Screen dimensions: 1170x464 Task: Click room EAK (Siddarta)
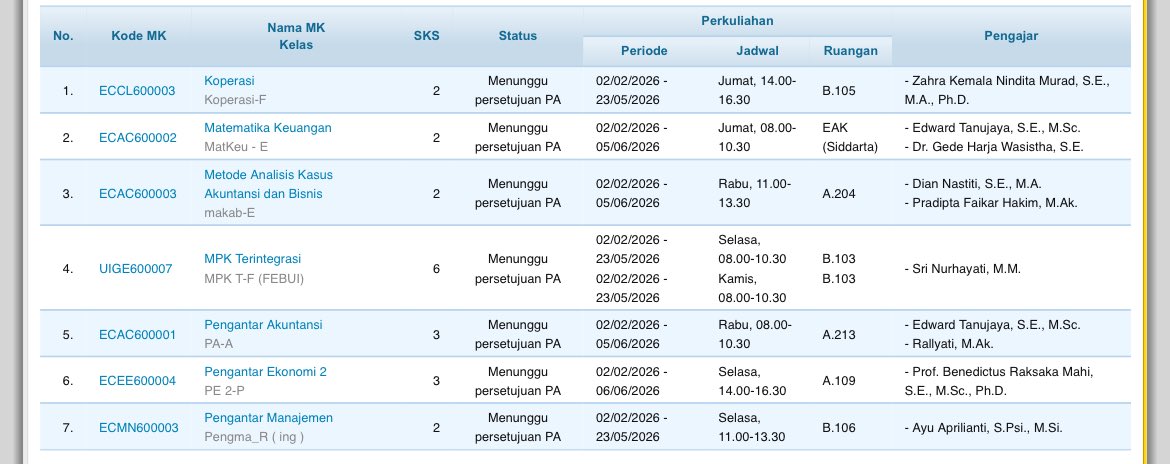pos(850,138)
